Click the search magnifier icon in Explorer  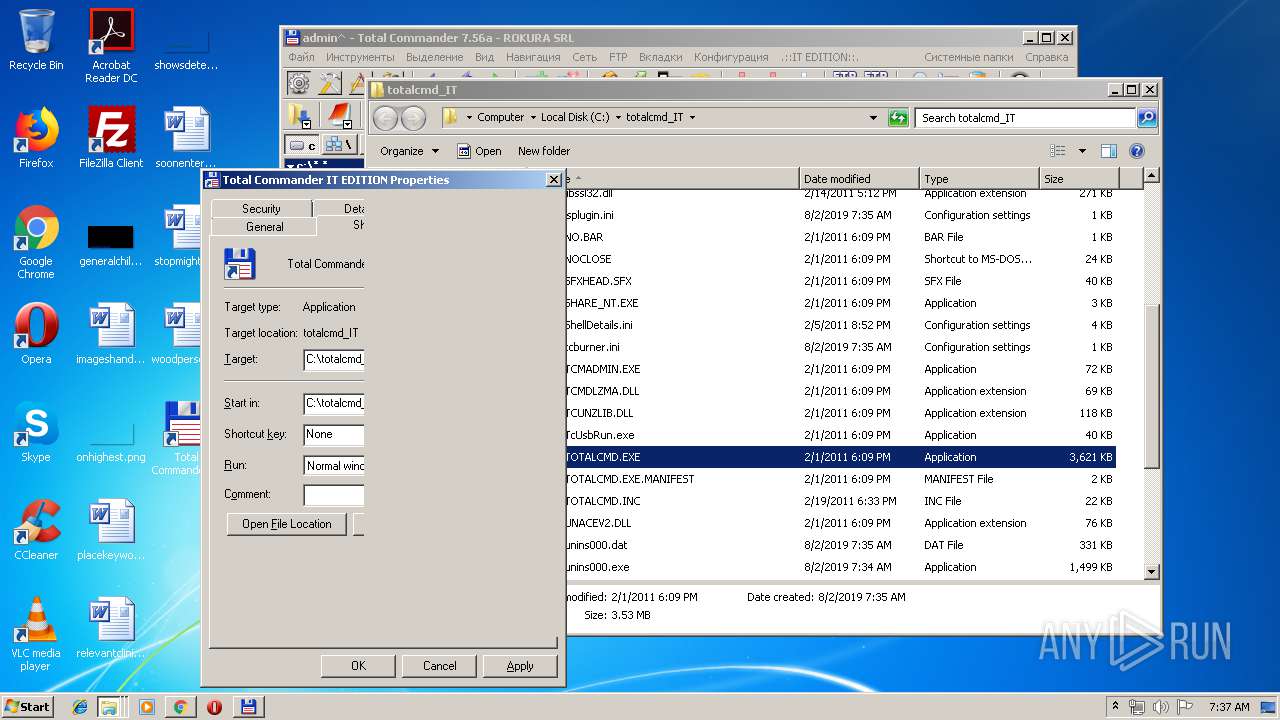(x=1147, y=118)
